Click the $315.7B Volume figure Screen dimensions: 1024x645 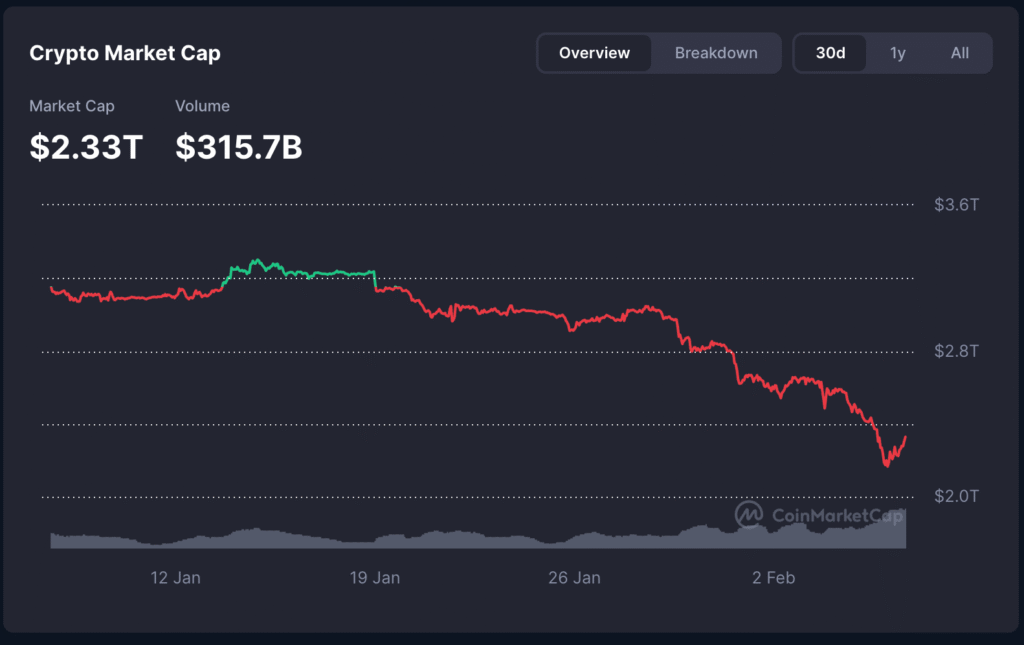click(238, 146)
